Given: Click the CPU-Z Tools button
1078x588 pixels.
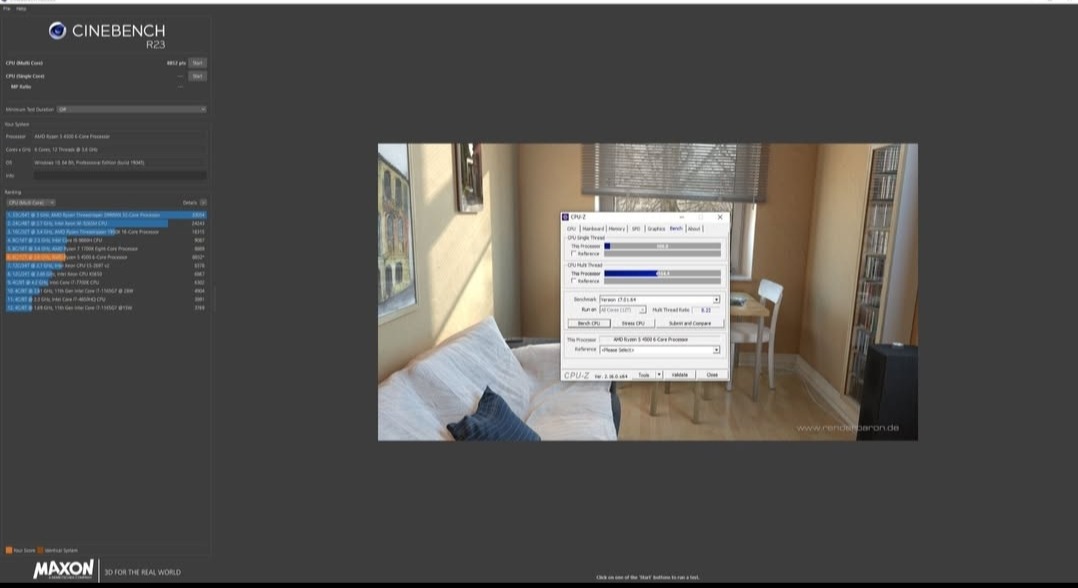Looking at the screenshot, I should pyautogui.click(x=644, y=375).
